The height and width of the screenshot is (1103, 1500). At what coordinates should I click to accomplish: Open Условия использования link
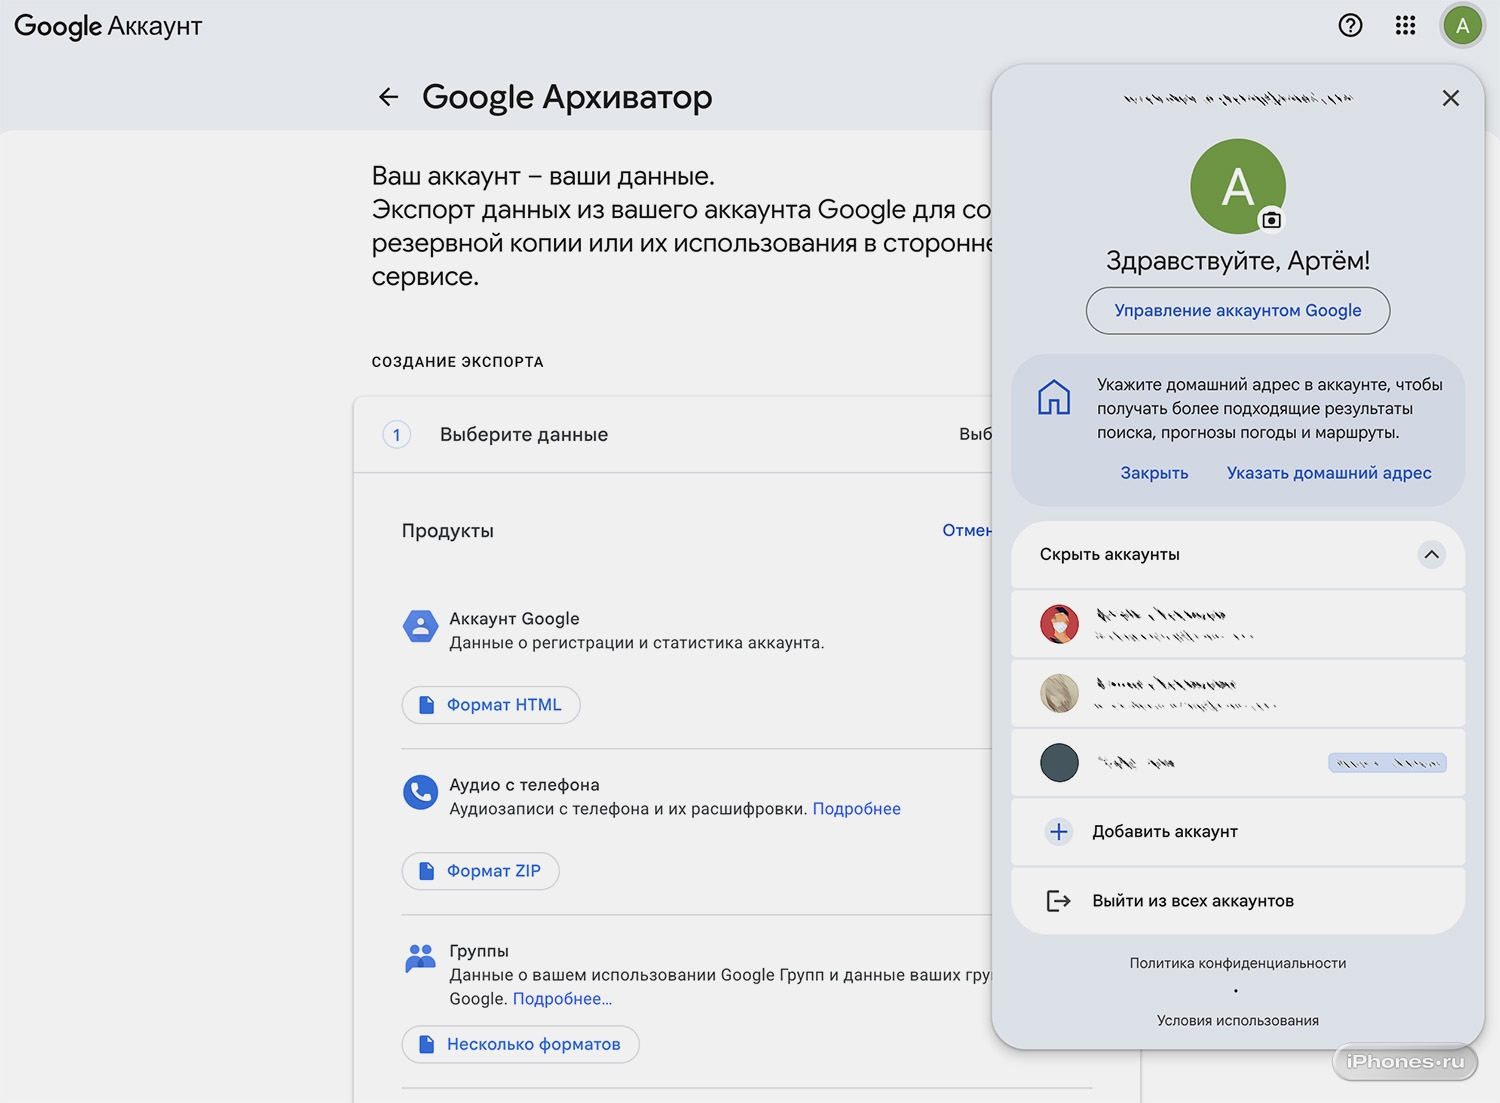pos(1238,1021)
